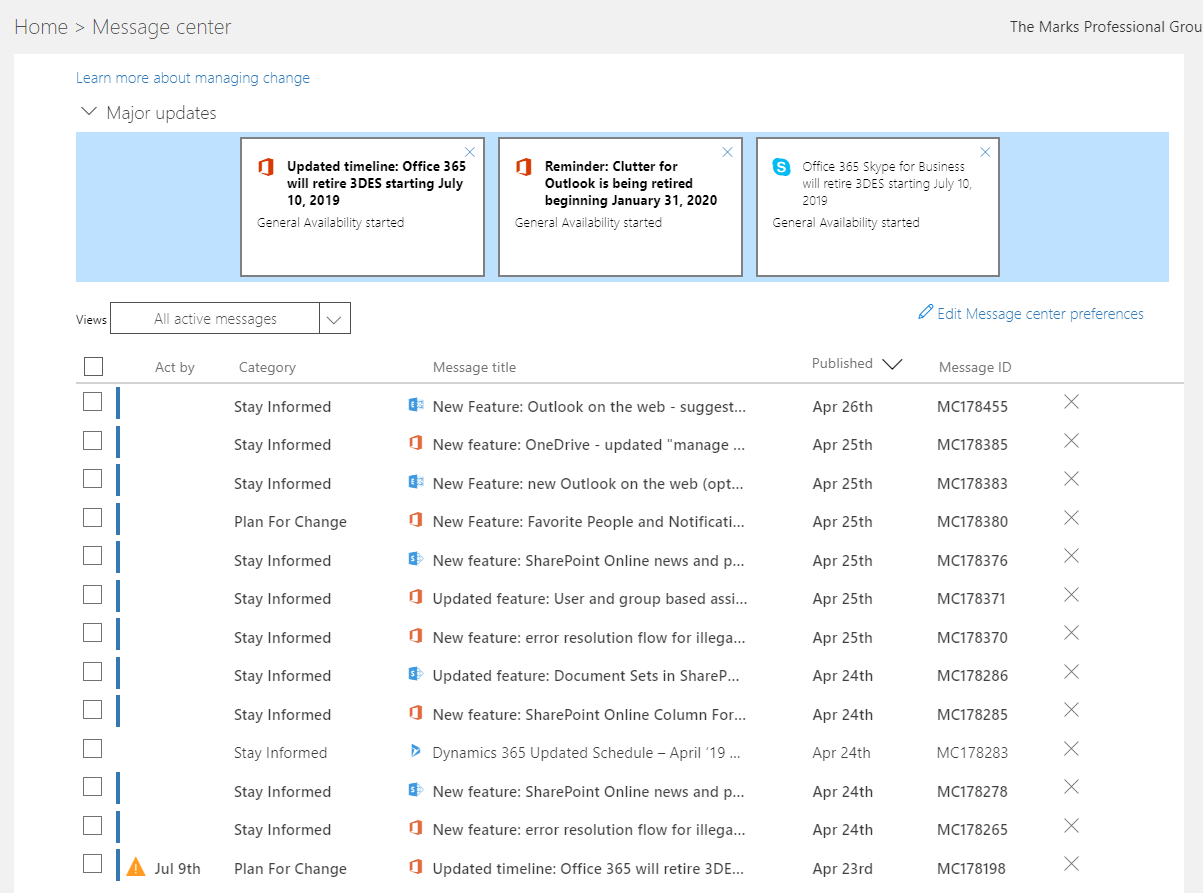The height and width of the screenshot is (893, 1203).
Task: Close the Skype for Business 3DES card
Action: (x=986, y=152)
